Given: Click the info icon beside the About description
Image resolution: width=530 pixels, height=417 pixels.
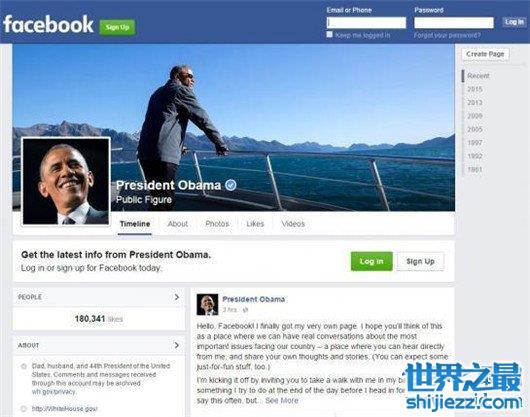Looking at the screenshot, I should [24, 366].
